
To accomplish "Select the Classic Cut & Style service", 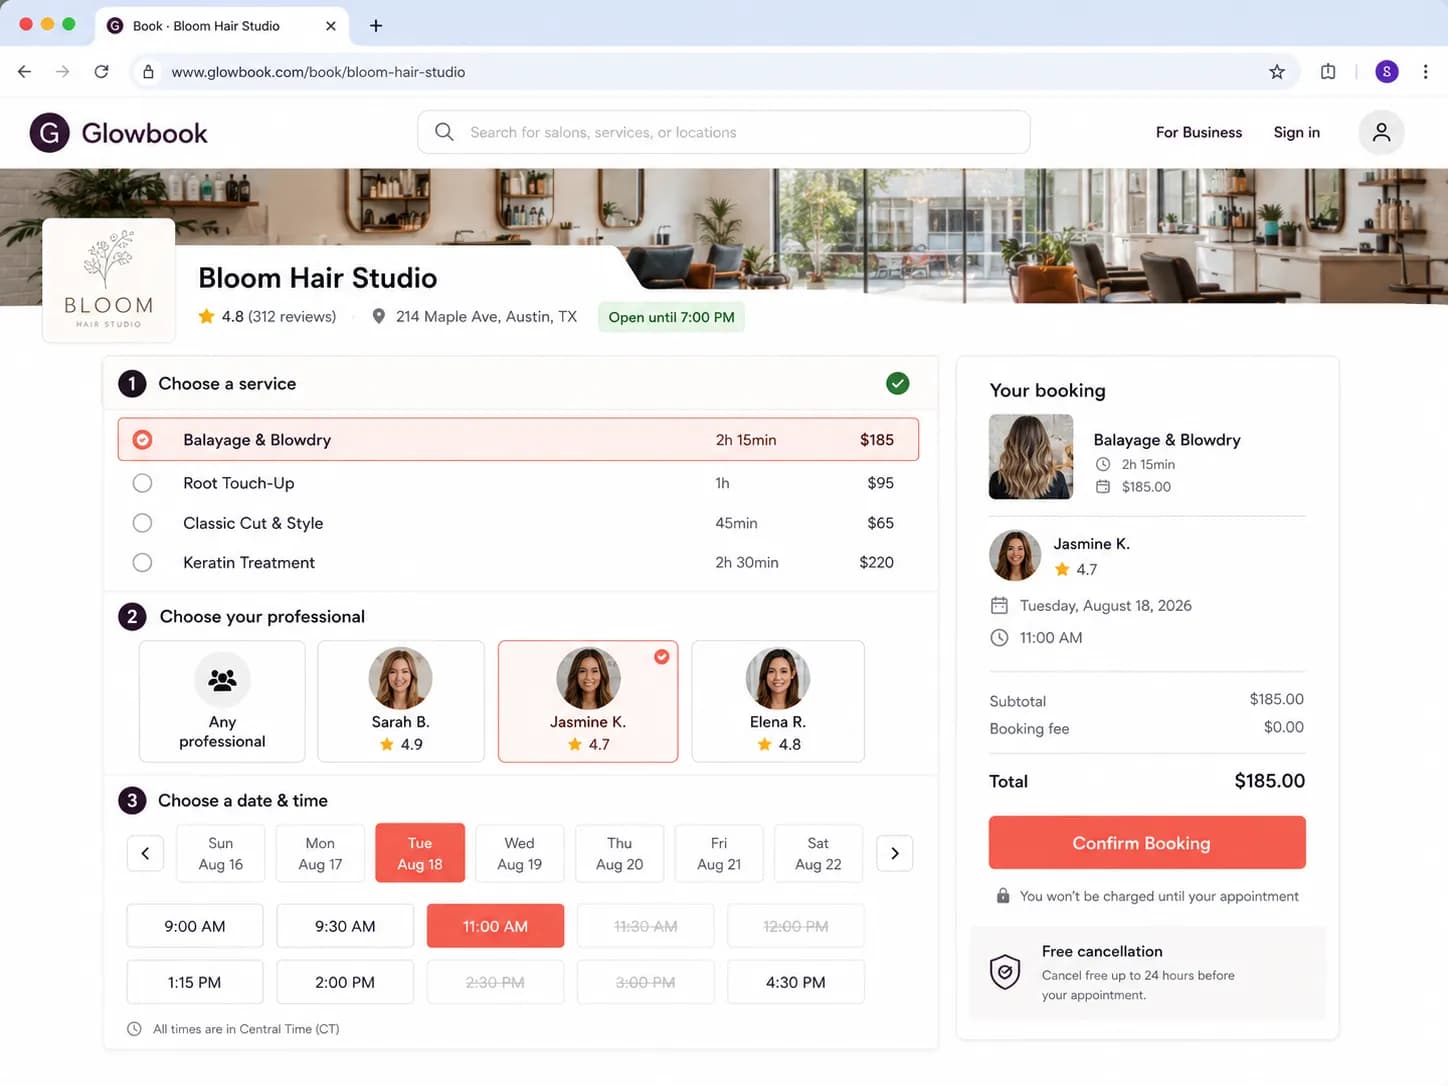I will coord(518,523).
